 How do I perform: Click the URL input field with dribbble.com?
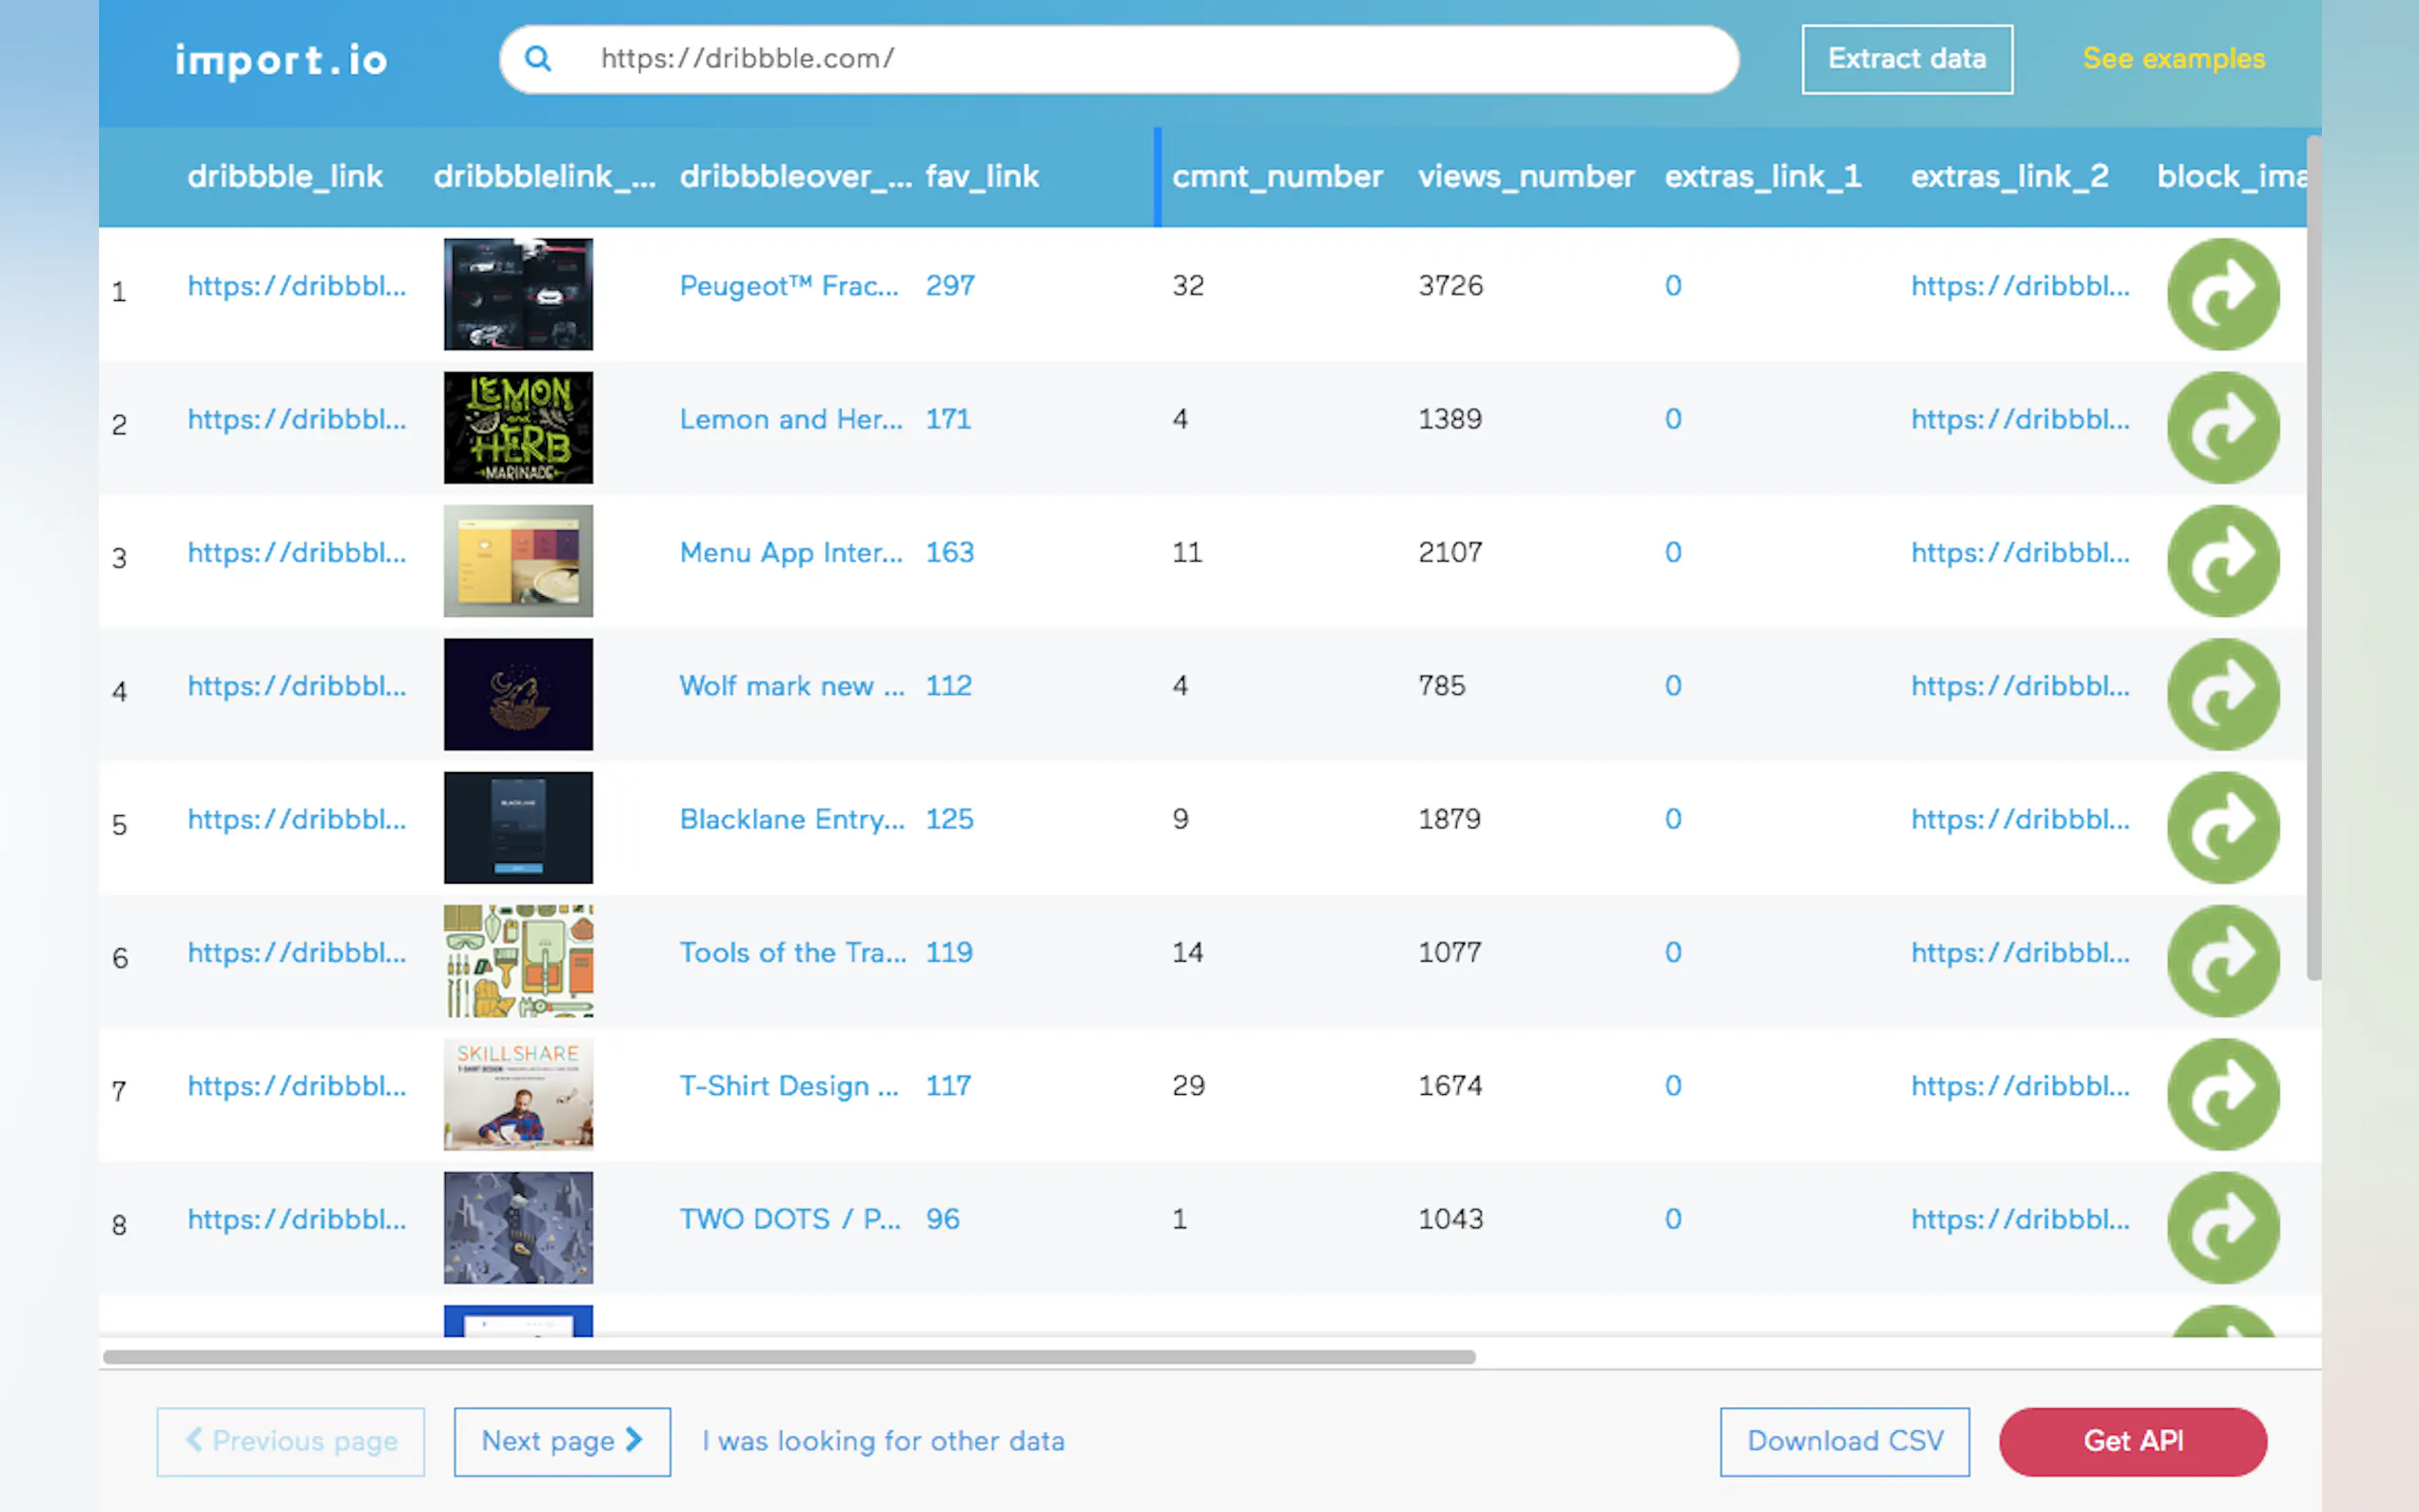(1119, 59)
